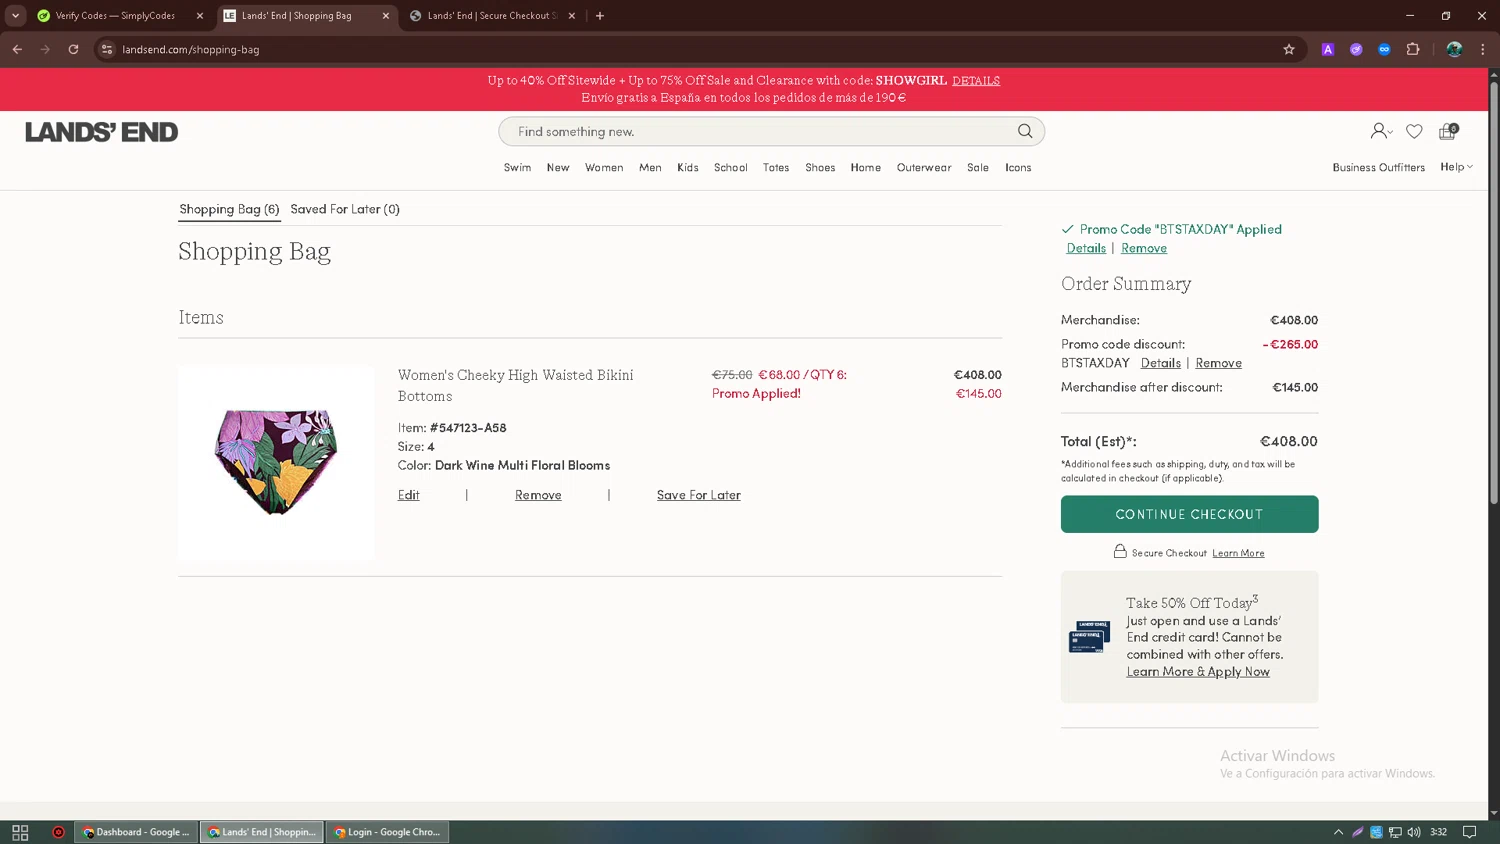1500x844 pixels.
Task: Click the purple A extension icon
Action: click(1328, 49)
